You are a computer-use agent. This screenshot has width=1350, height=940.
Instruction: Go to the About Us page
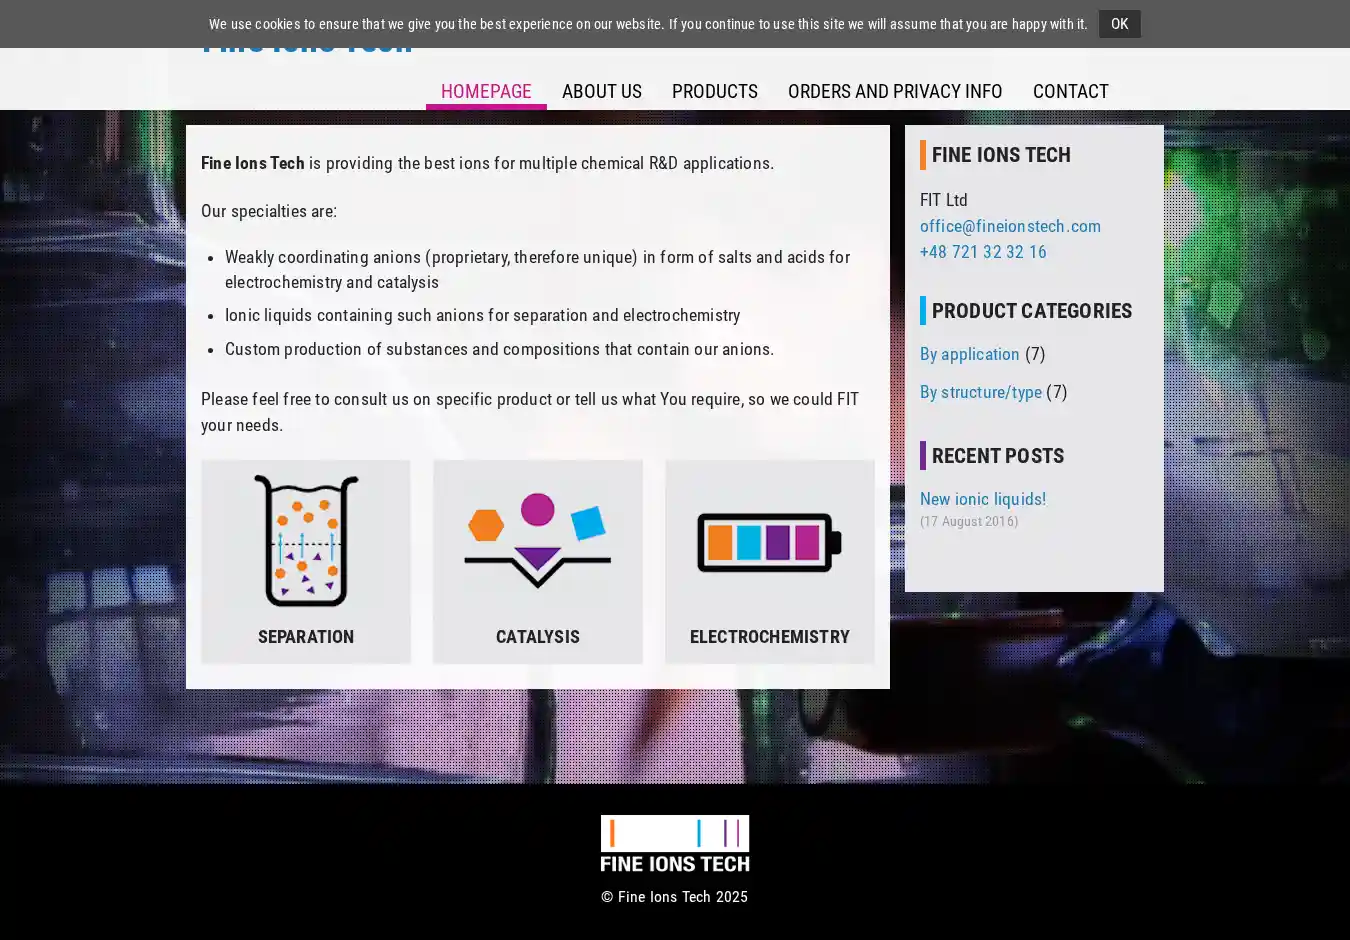pyautogui.click(x=602, y=91)
